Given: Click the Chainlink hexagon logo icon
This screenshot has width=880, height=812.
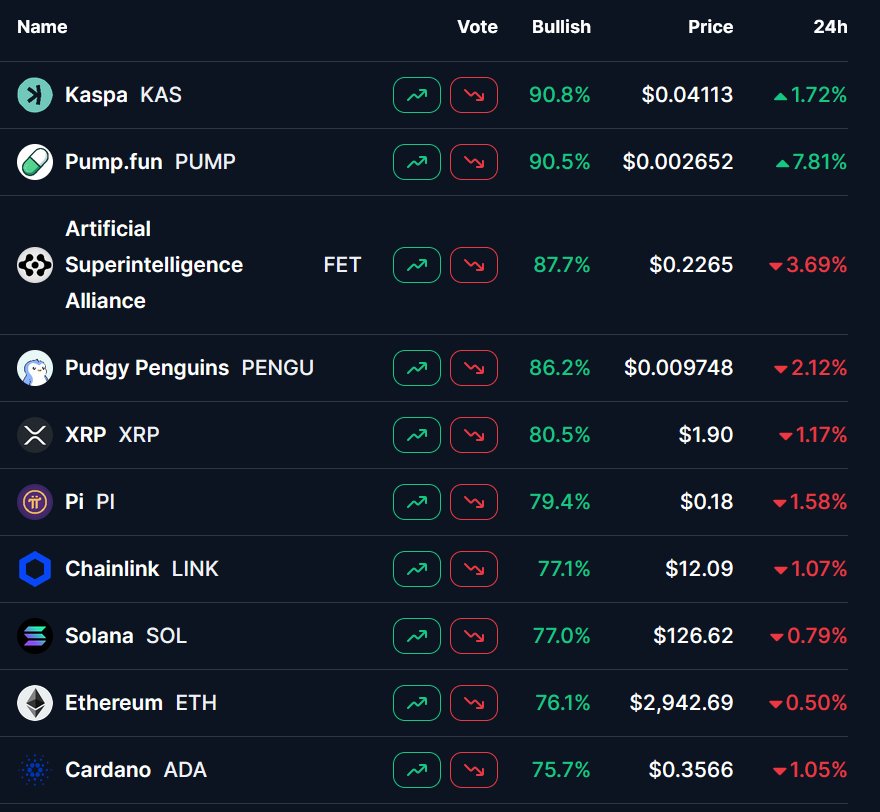Looking at the screenshot, I should (x=35, y=569).
